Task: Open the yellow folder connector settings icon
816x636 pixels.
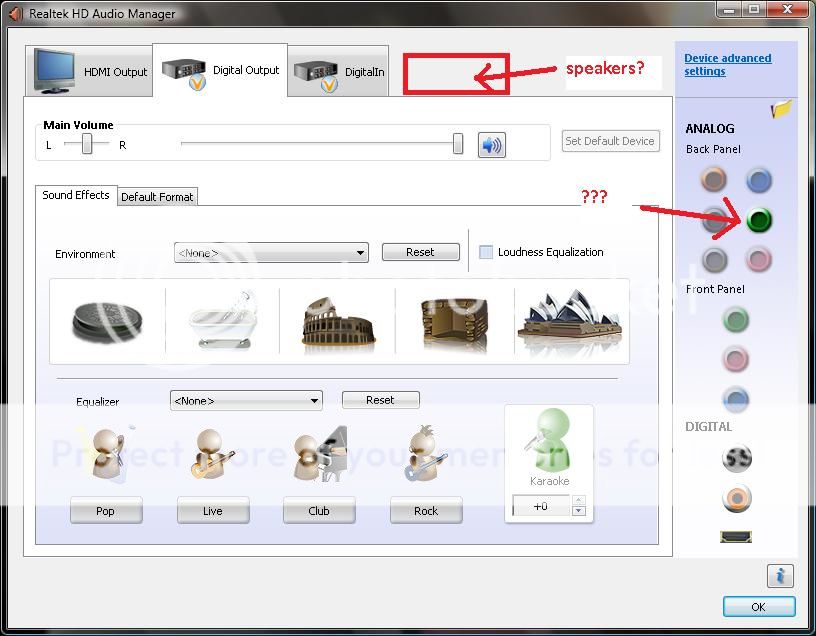Action: (x=782, y=109)
